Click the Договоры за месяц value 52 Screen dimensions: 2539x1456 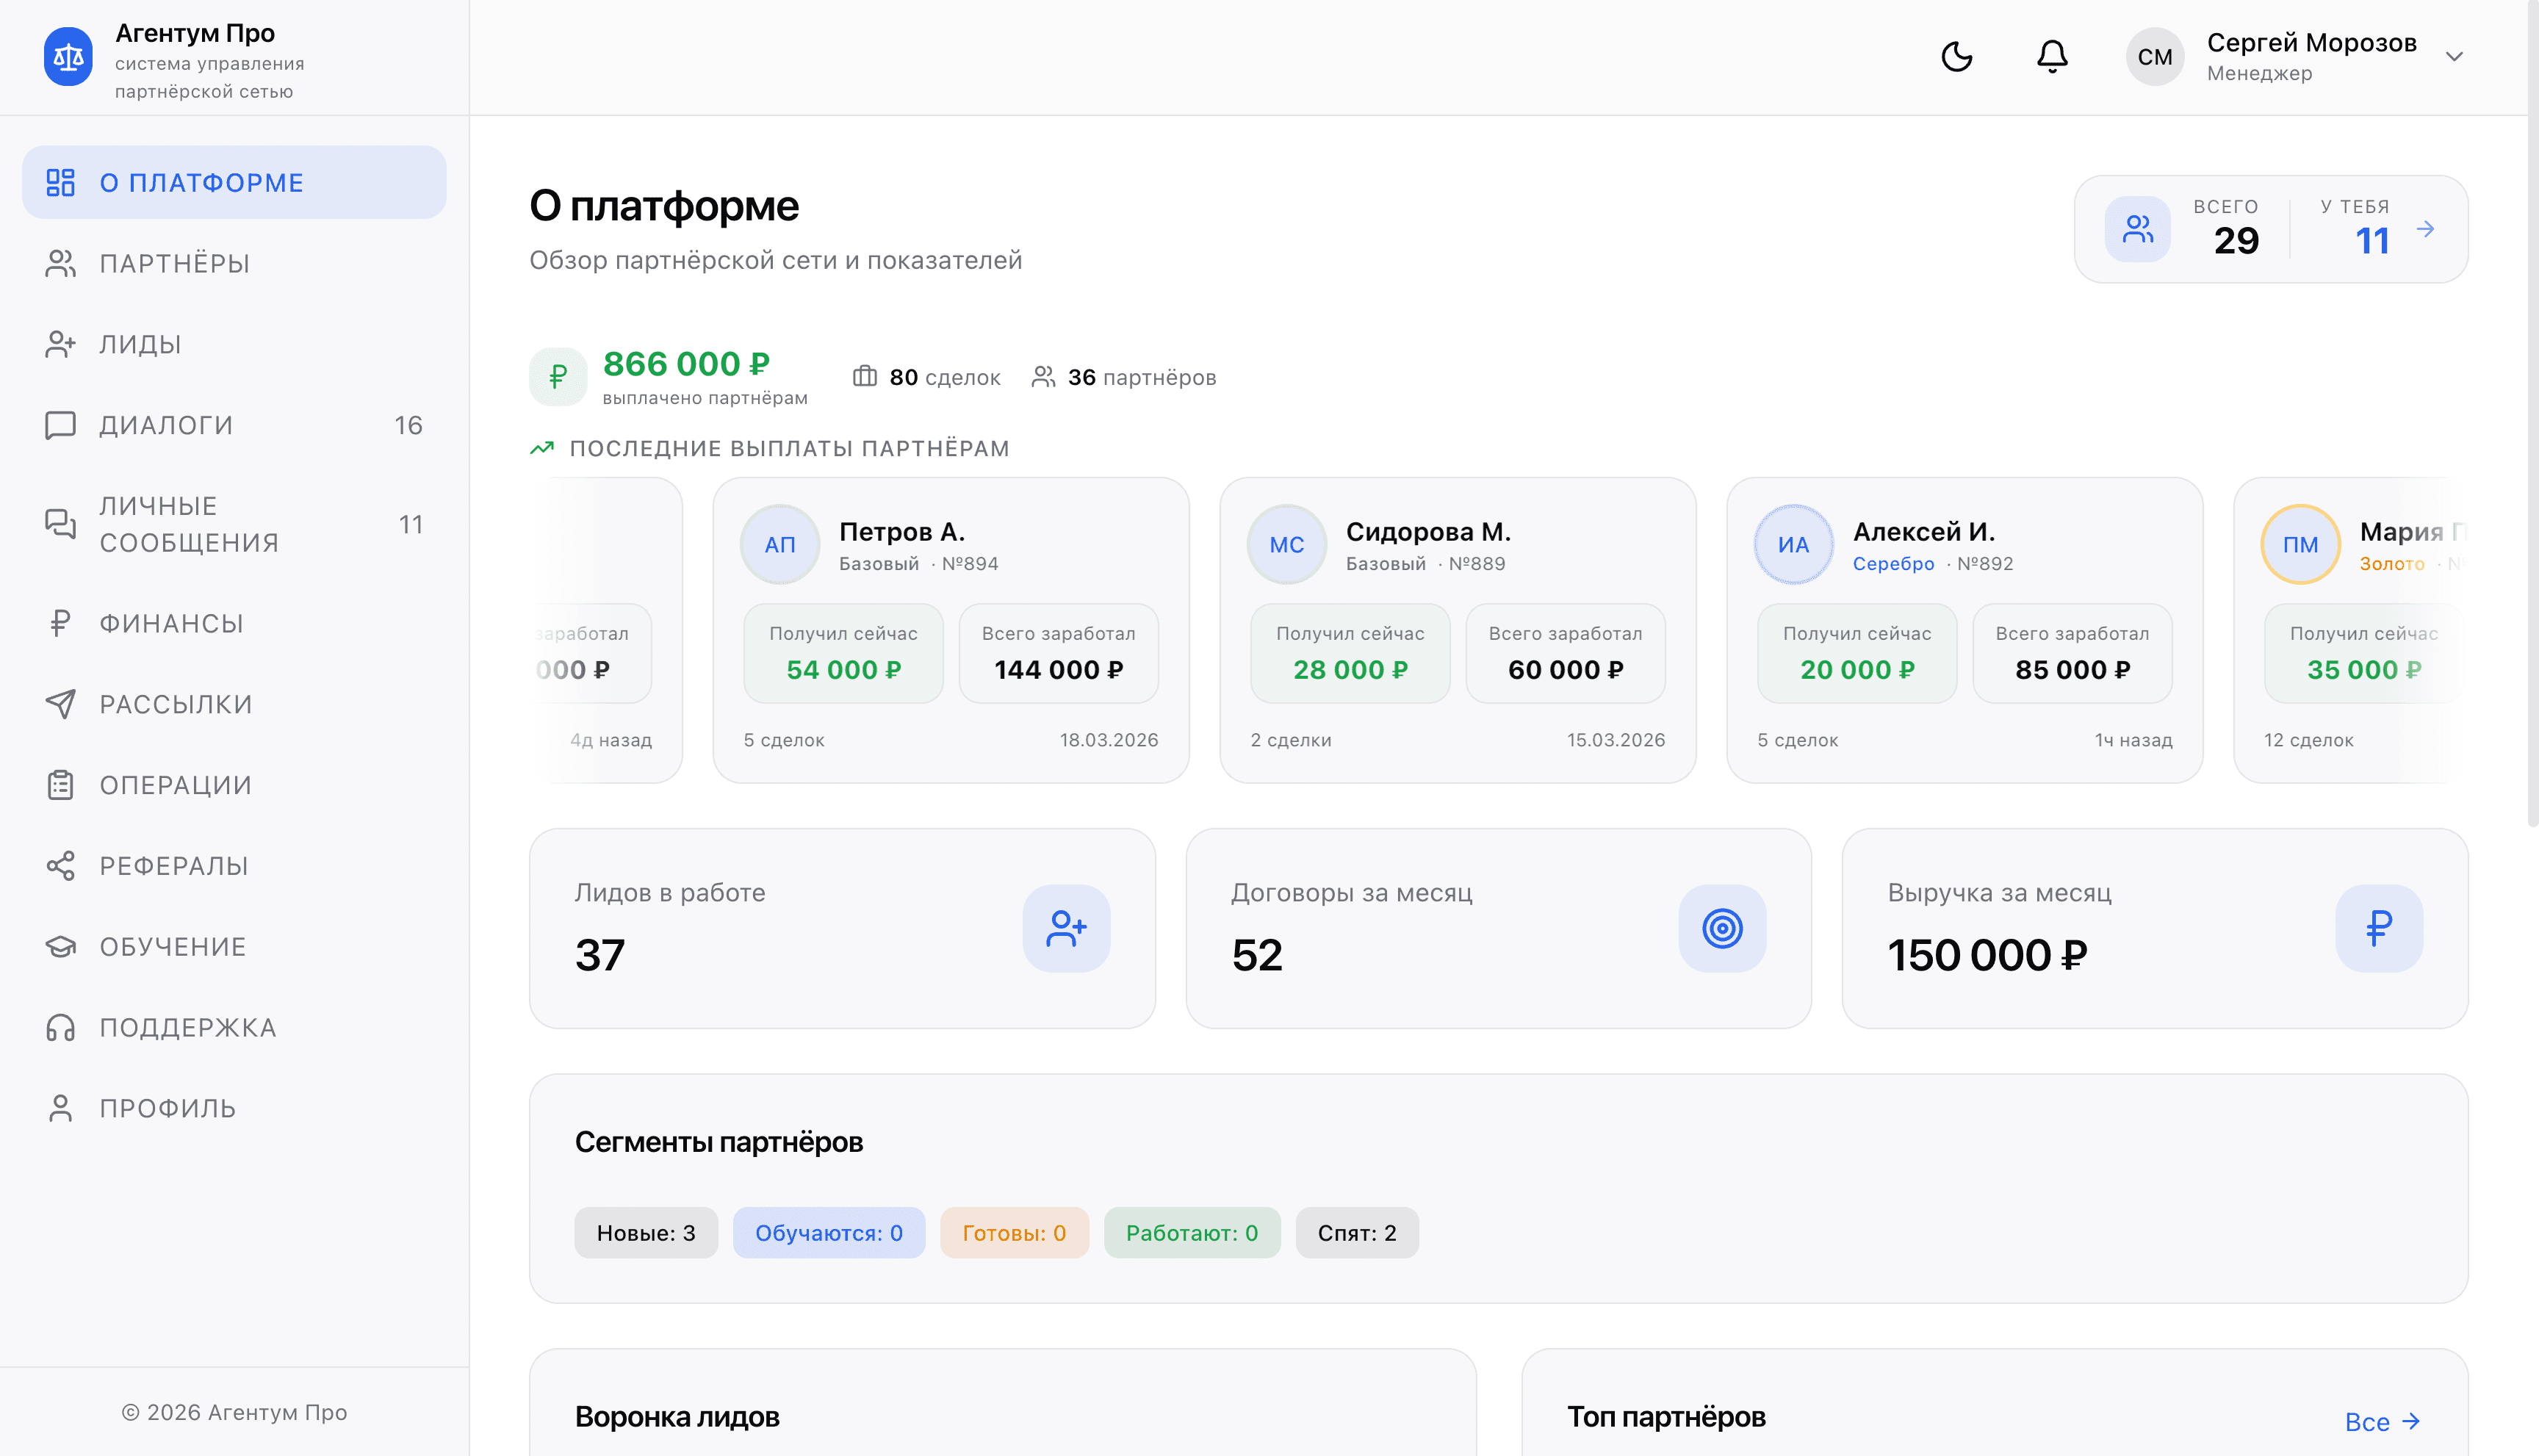click(1257, 955)
